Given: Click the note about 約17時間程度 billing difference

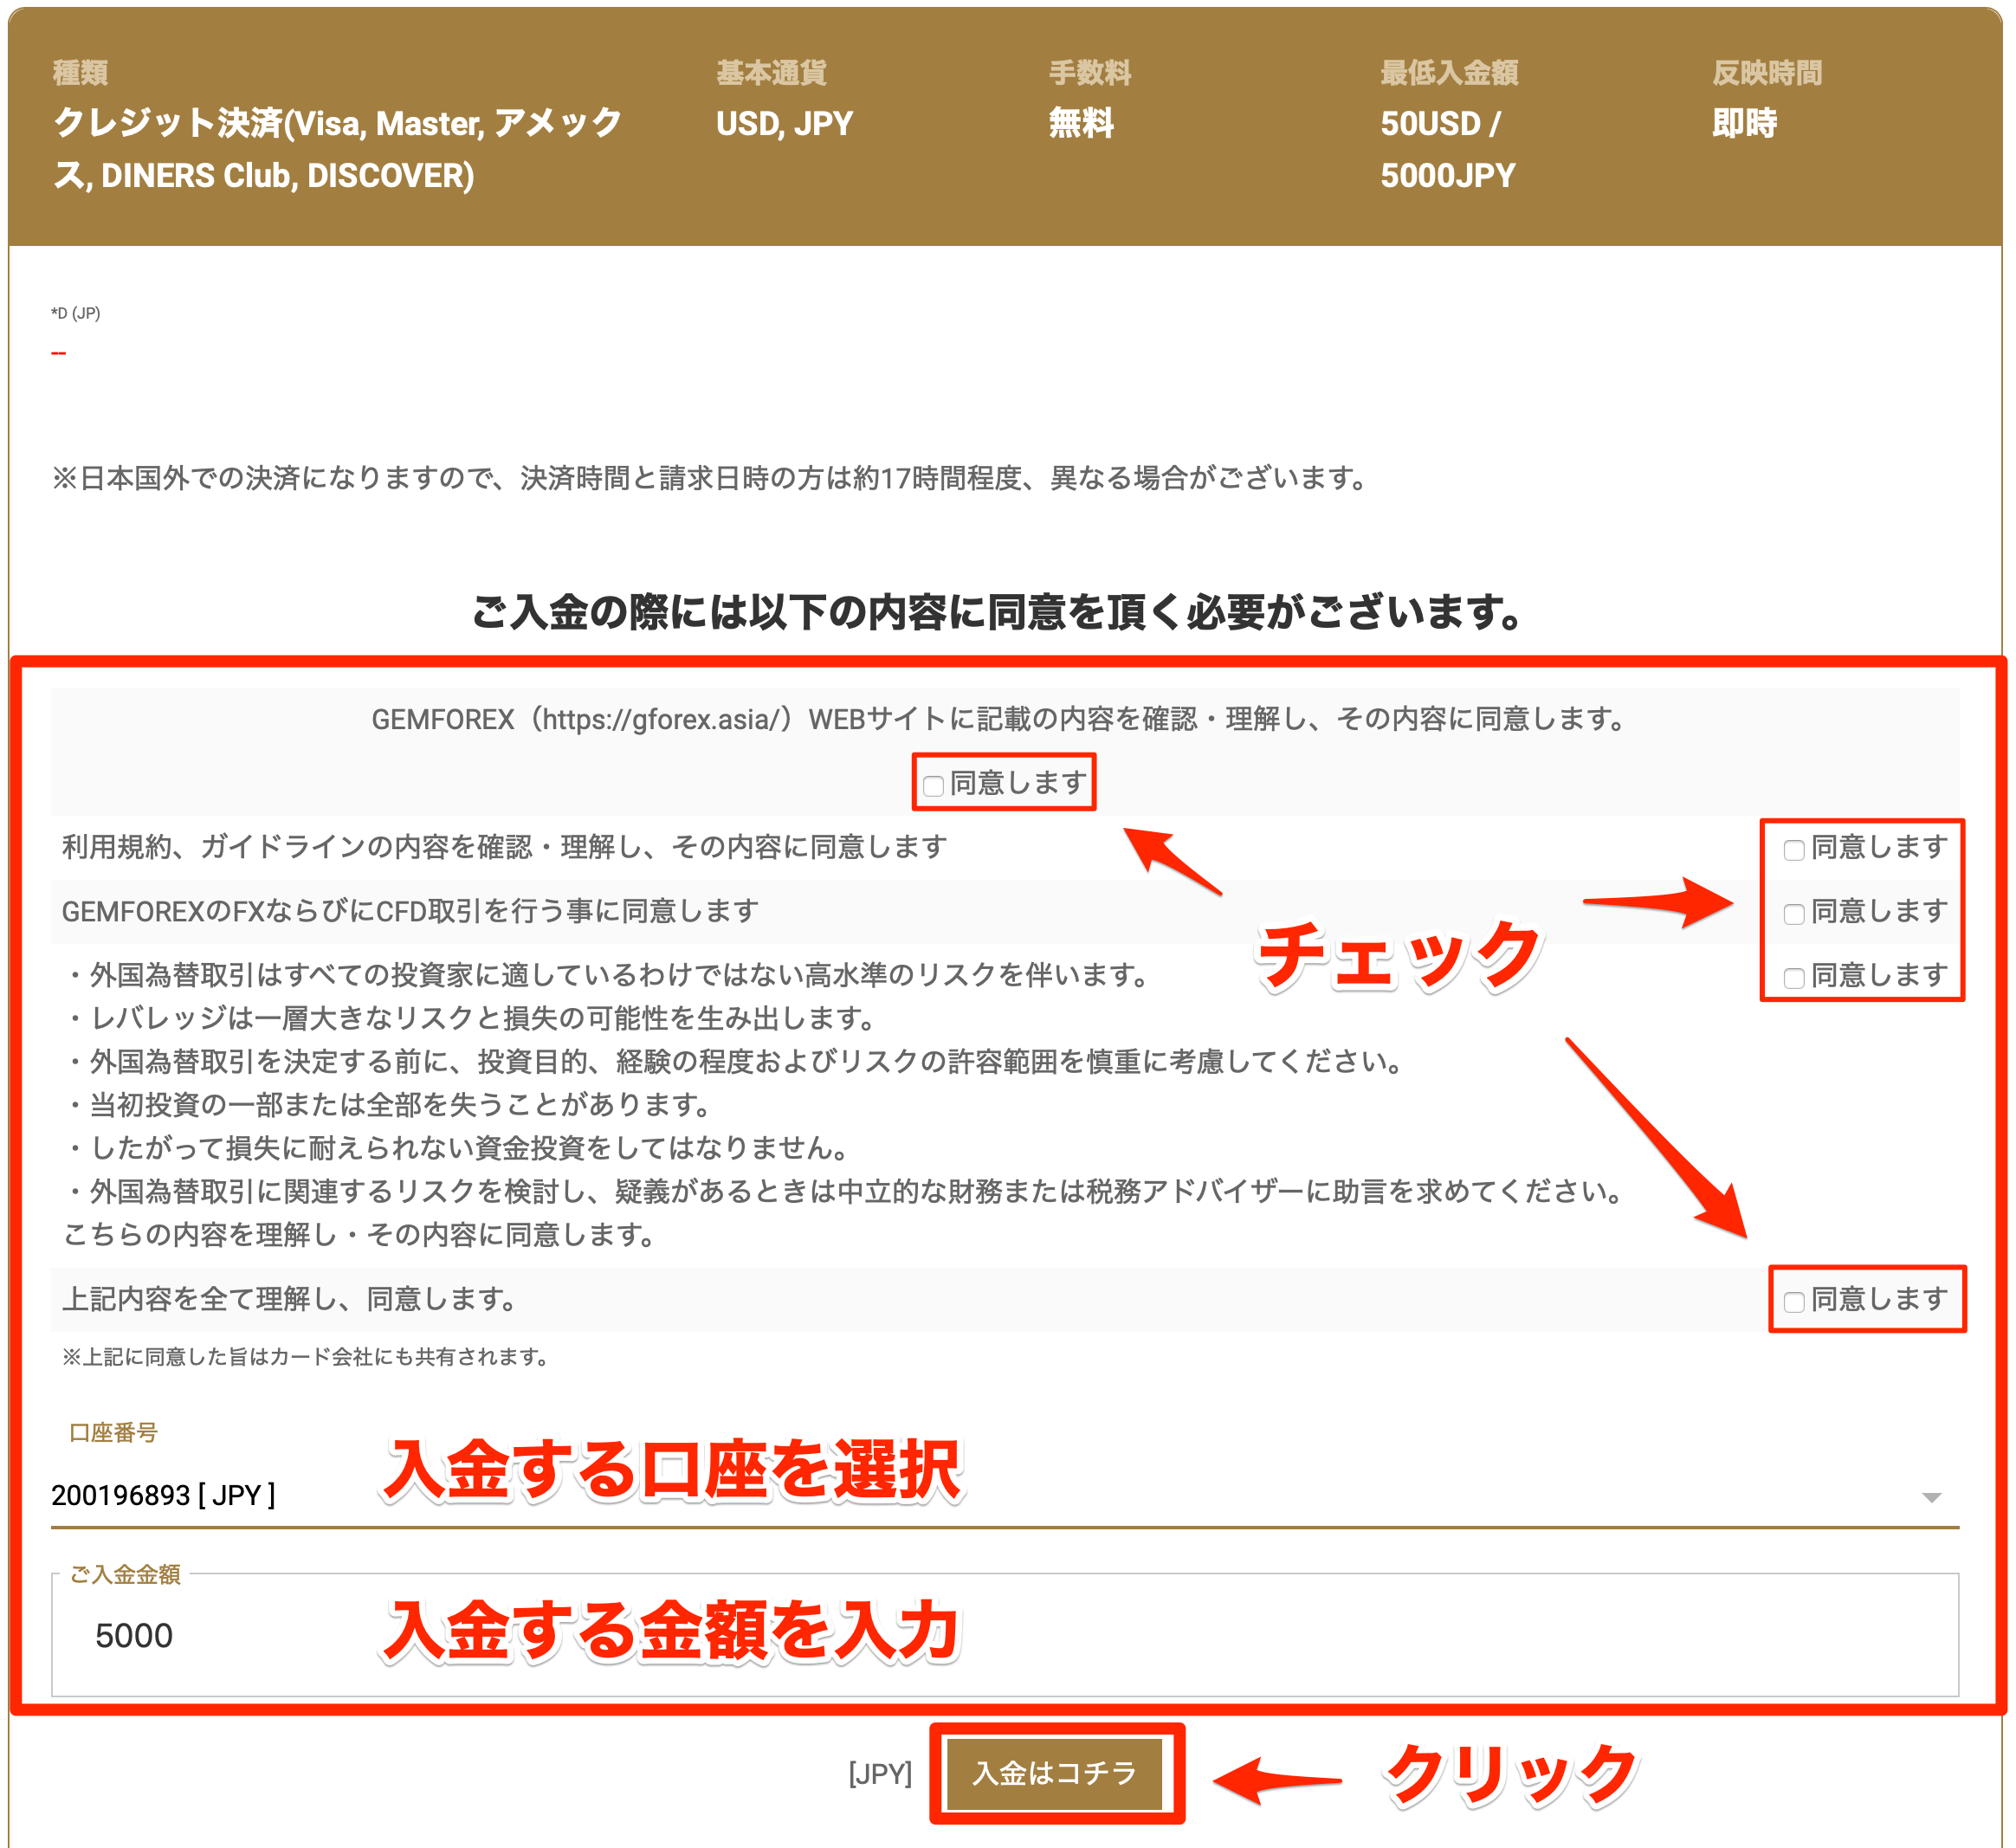Looking at the screenshot, I should coord(711,478).
